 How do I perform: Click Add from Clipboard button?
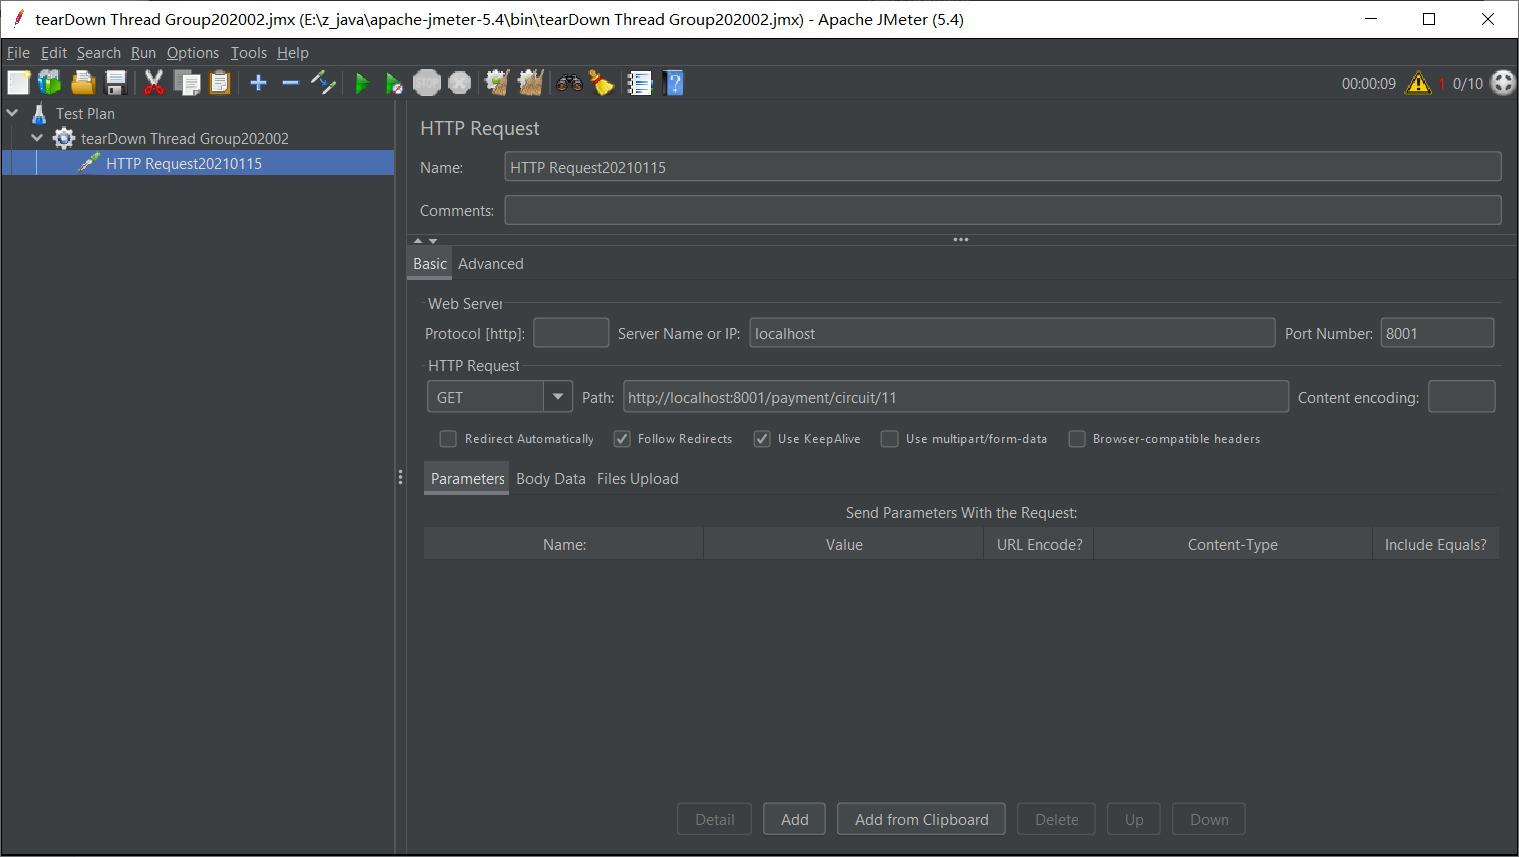tap(922, 820)
